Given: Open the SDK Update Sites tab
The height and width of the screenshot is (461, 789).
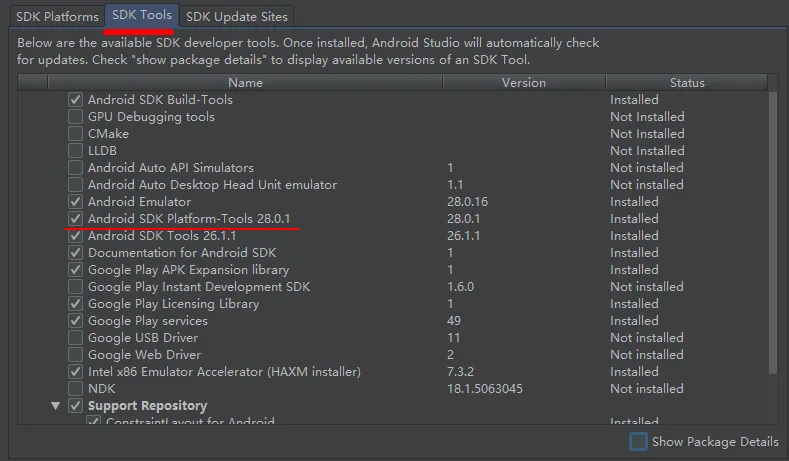Looking at the screenshot, I should click(236, 16).
